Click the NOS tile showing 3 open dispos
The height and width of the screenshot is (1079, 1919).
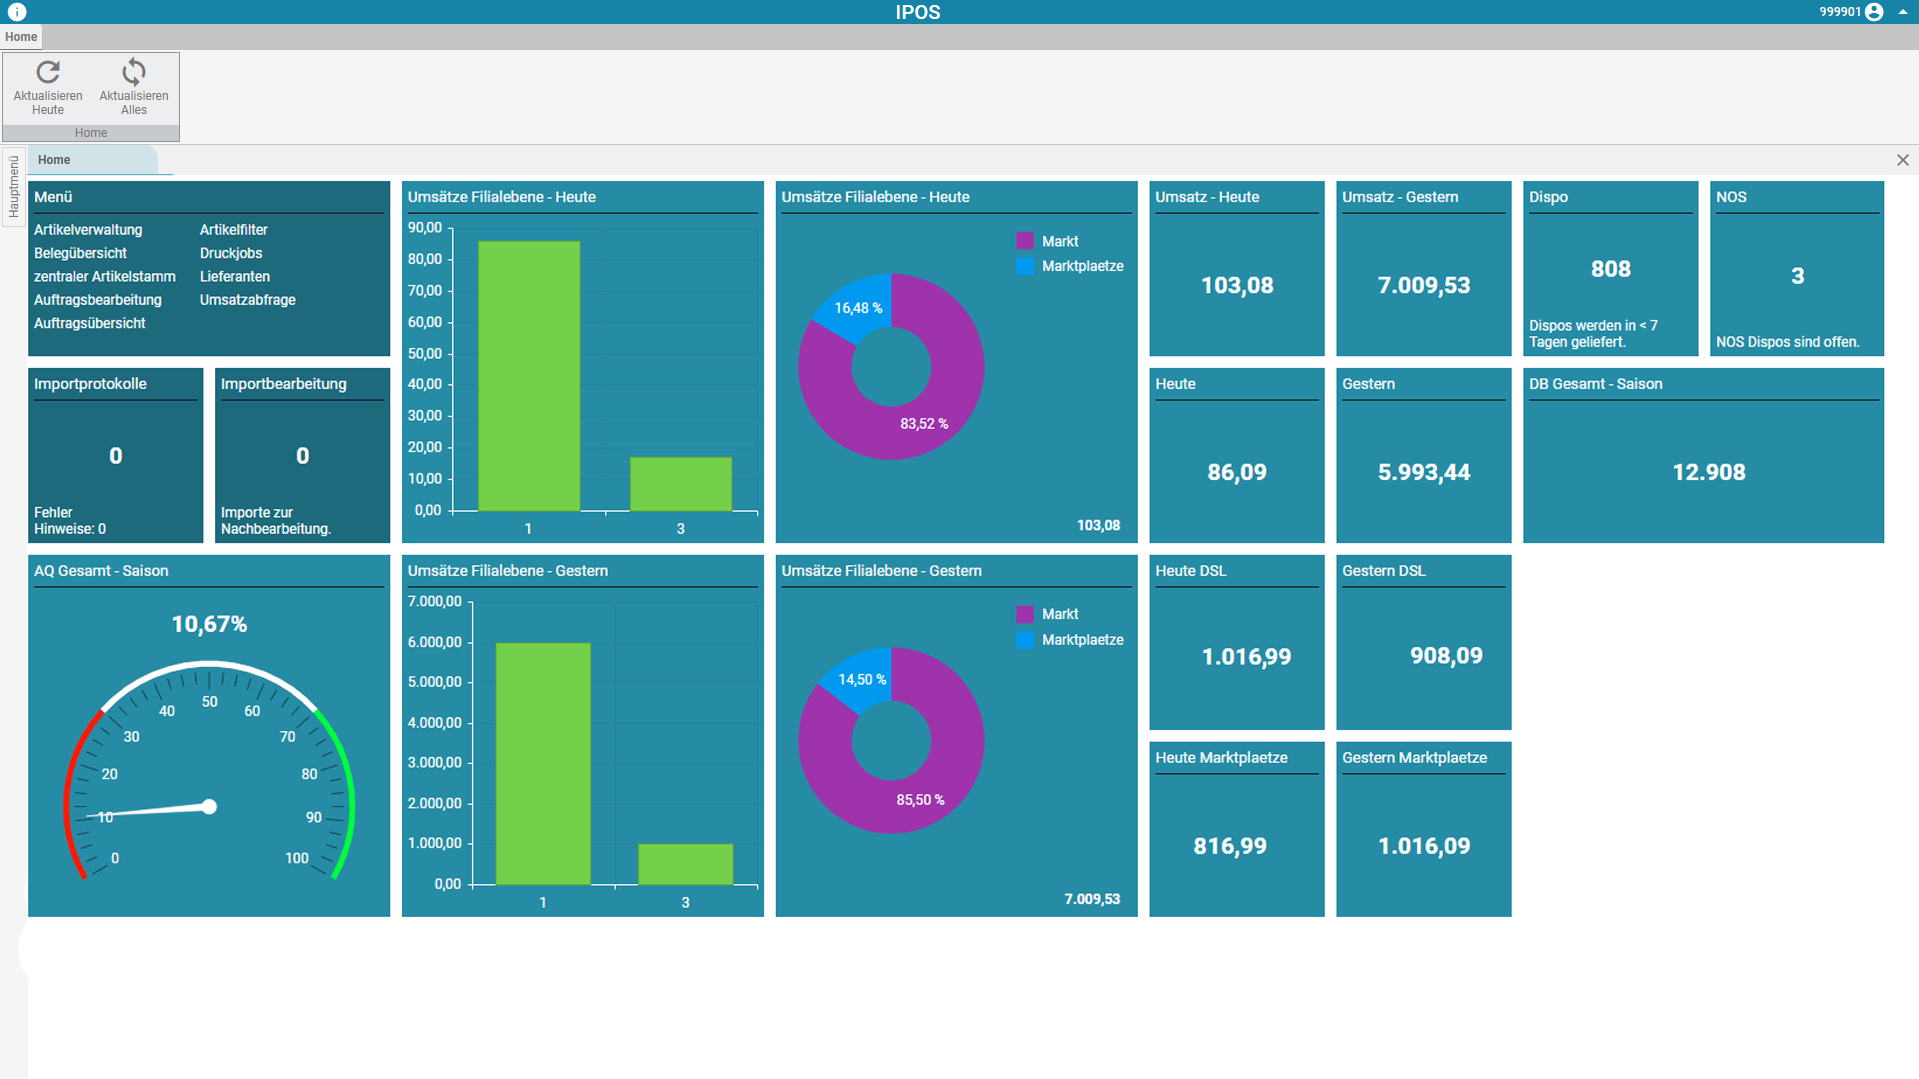click(1795, 268)
